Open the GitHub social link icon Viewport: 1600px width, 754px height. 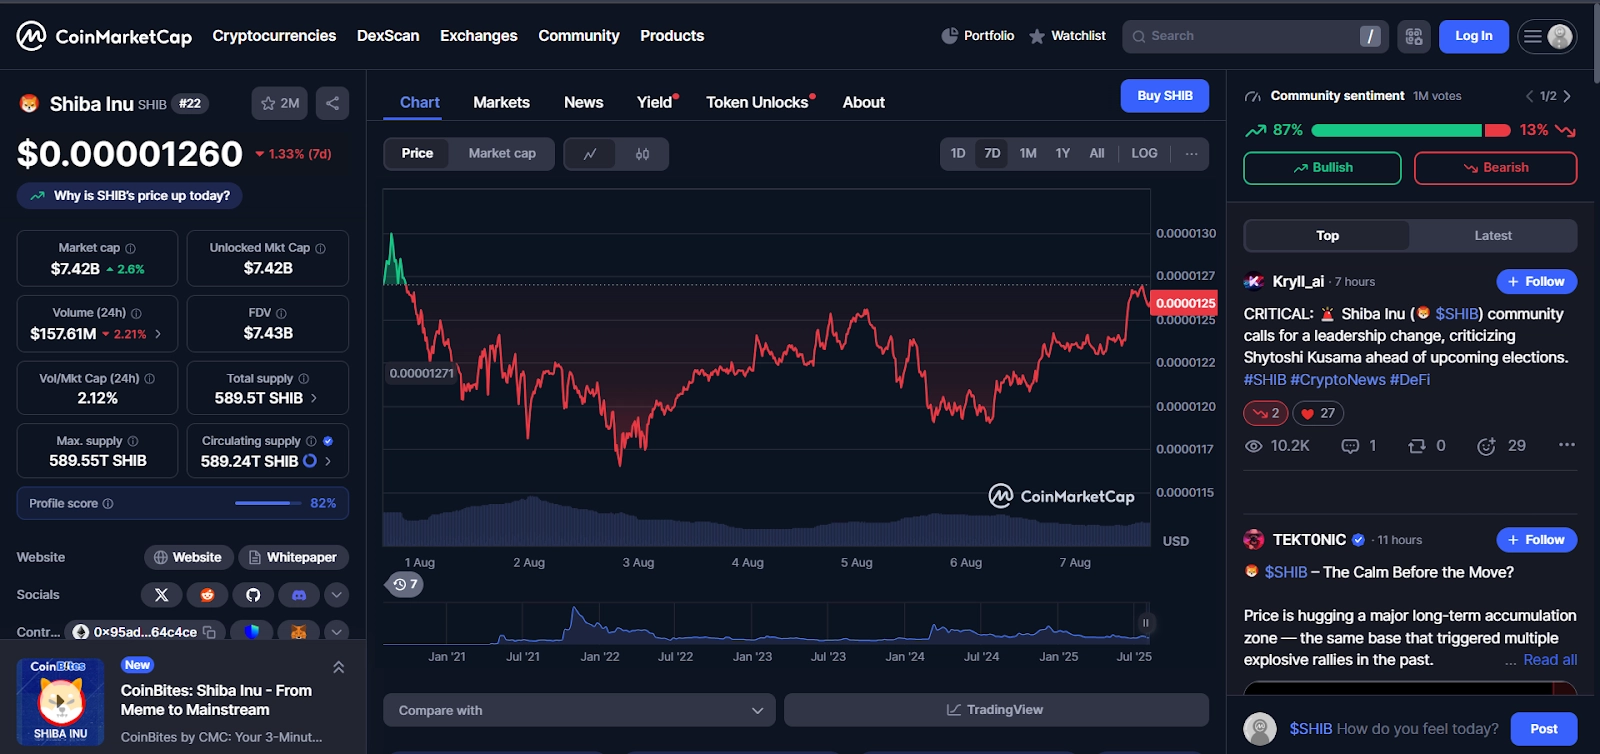coord(253,595)
